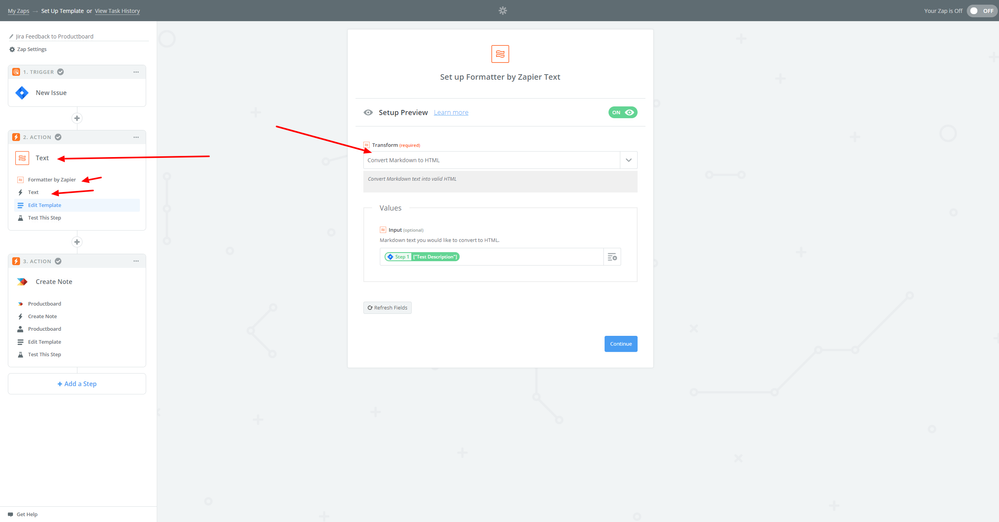Click the Get Help chat icon
The image size is (999, 522).
click(x=10, y=514)
